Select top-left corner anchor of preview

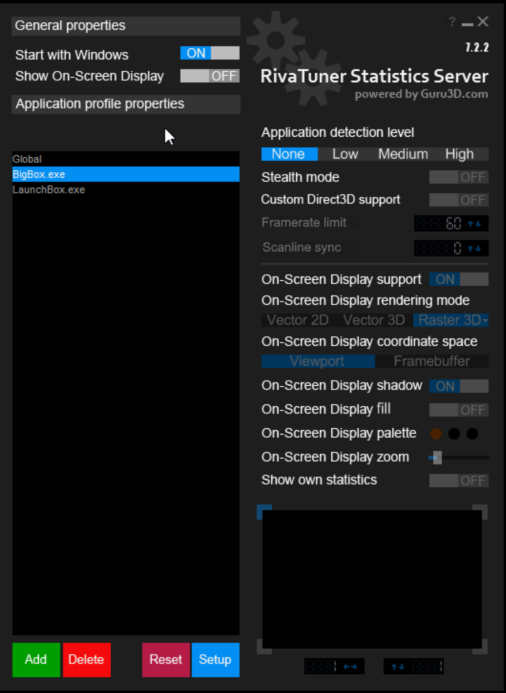click(264, 512)
